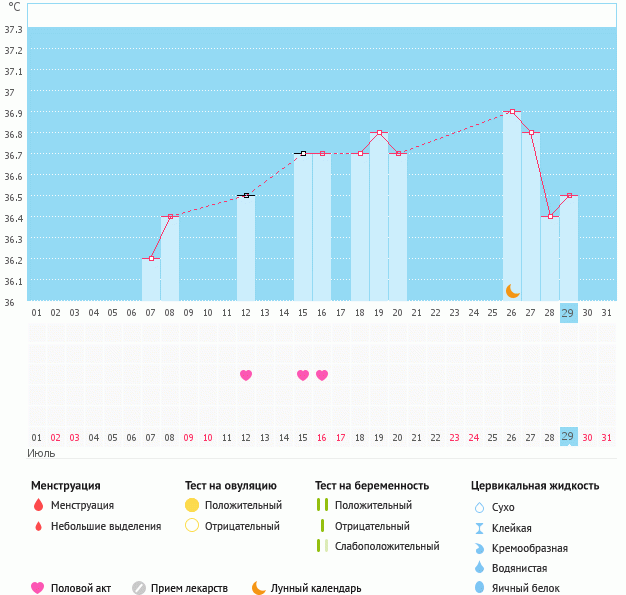Select the 36.2 temperature point on July 07
Viewport: 626px width, 595px height.
[x=151, y=259]
